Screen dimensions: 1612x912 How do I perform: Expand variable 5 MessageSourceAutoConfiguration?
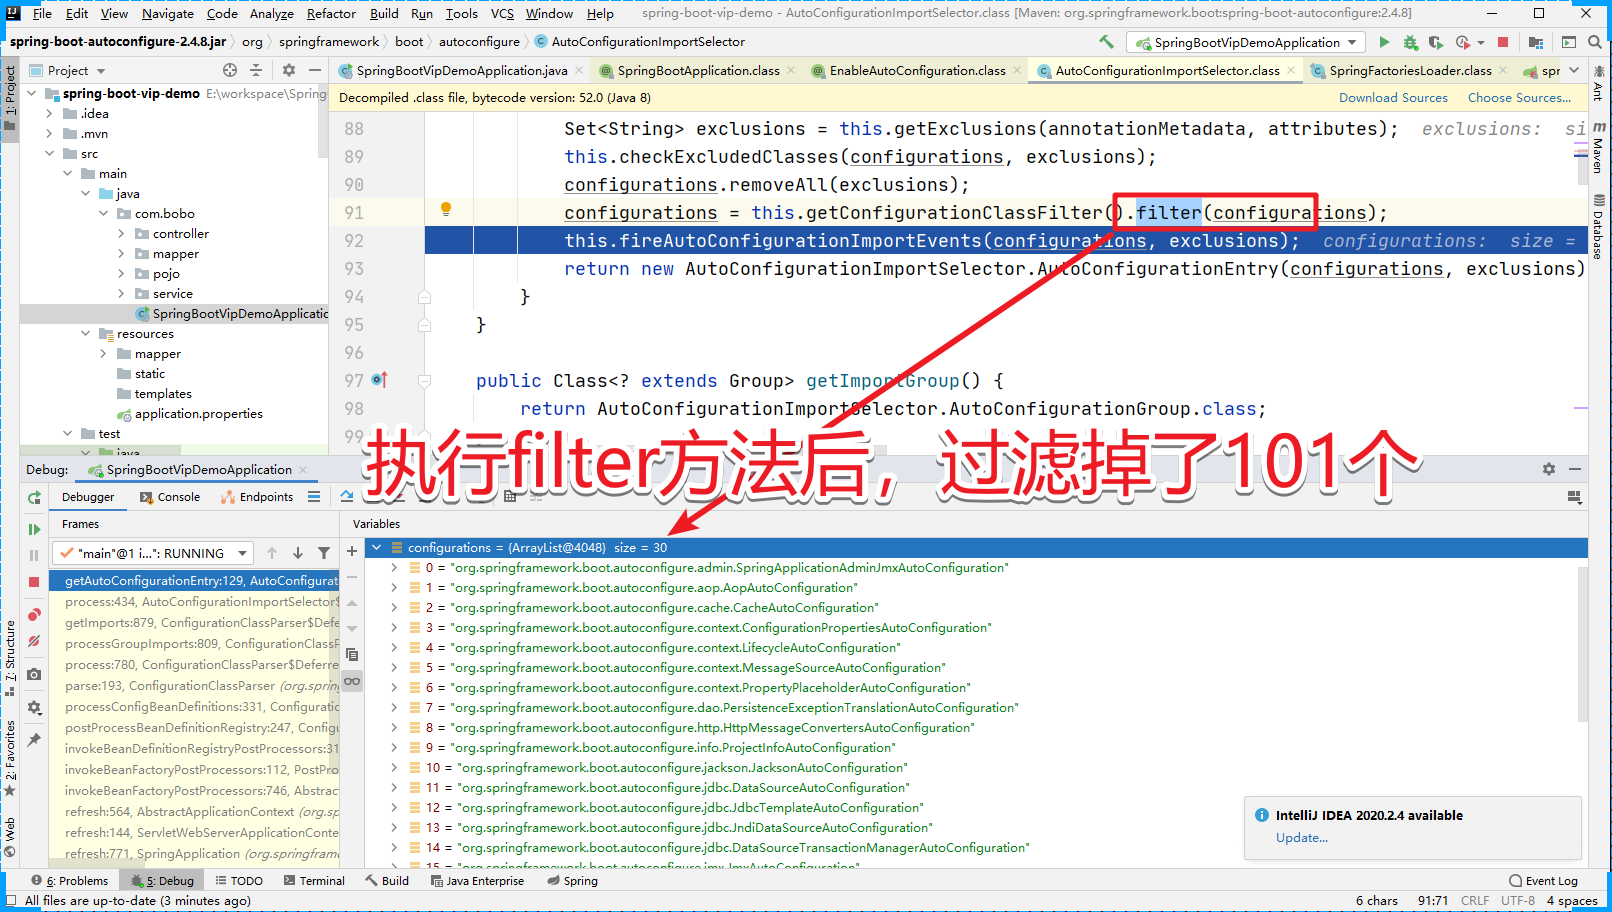pyautogui.click(x=394, y=667)
